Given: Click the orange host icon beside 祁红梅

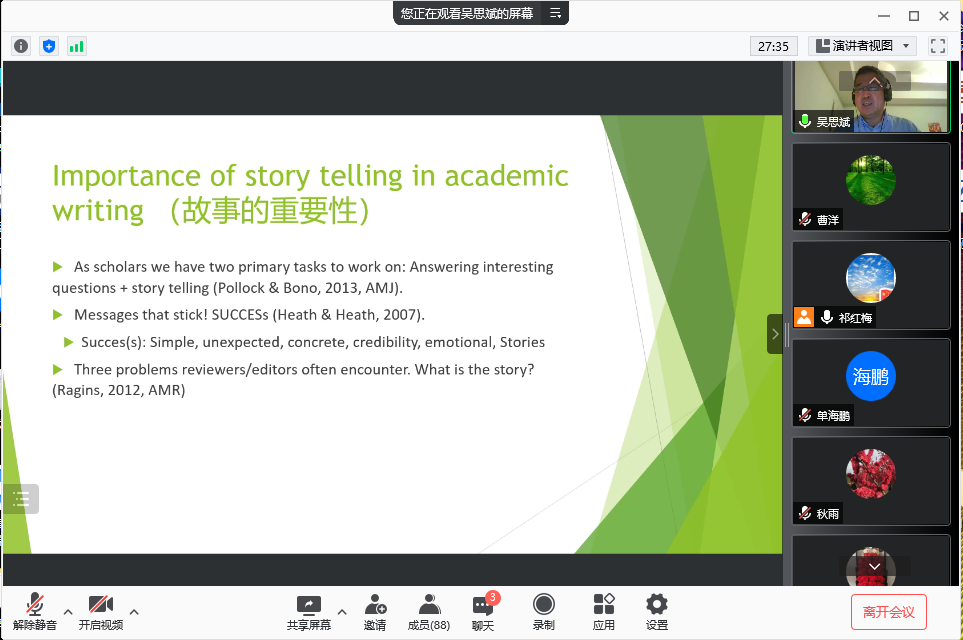Looking at the screenshot, I should 804,317.
